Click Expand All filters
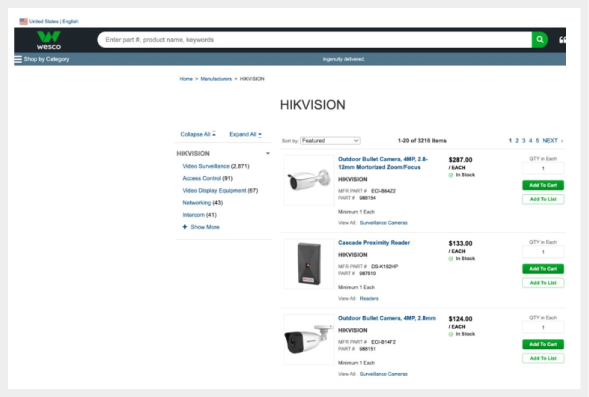 click(245, 134)
